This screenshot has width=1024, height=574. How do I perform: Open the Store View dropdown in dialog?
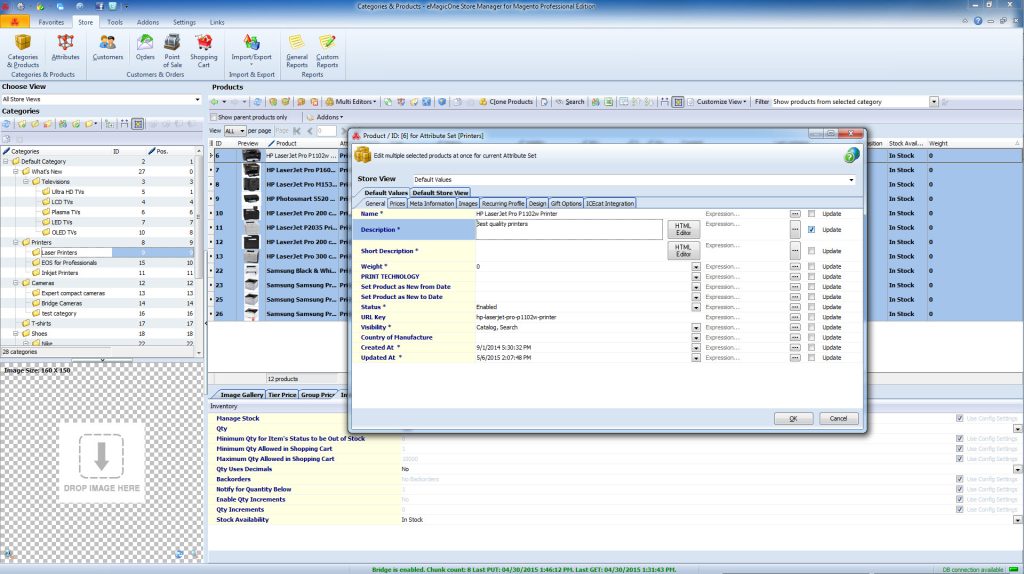(x=851, y=180)
